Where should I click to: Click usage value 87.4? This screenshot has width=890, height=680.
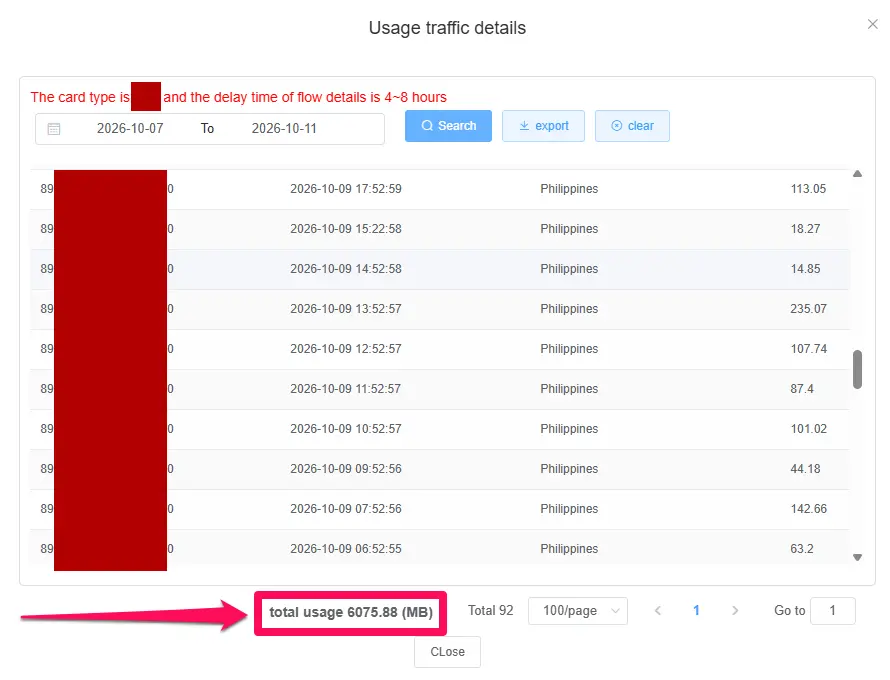click(802, 389)
